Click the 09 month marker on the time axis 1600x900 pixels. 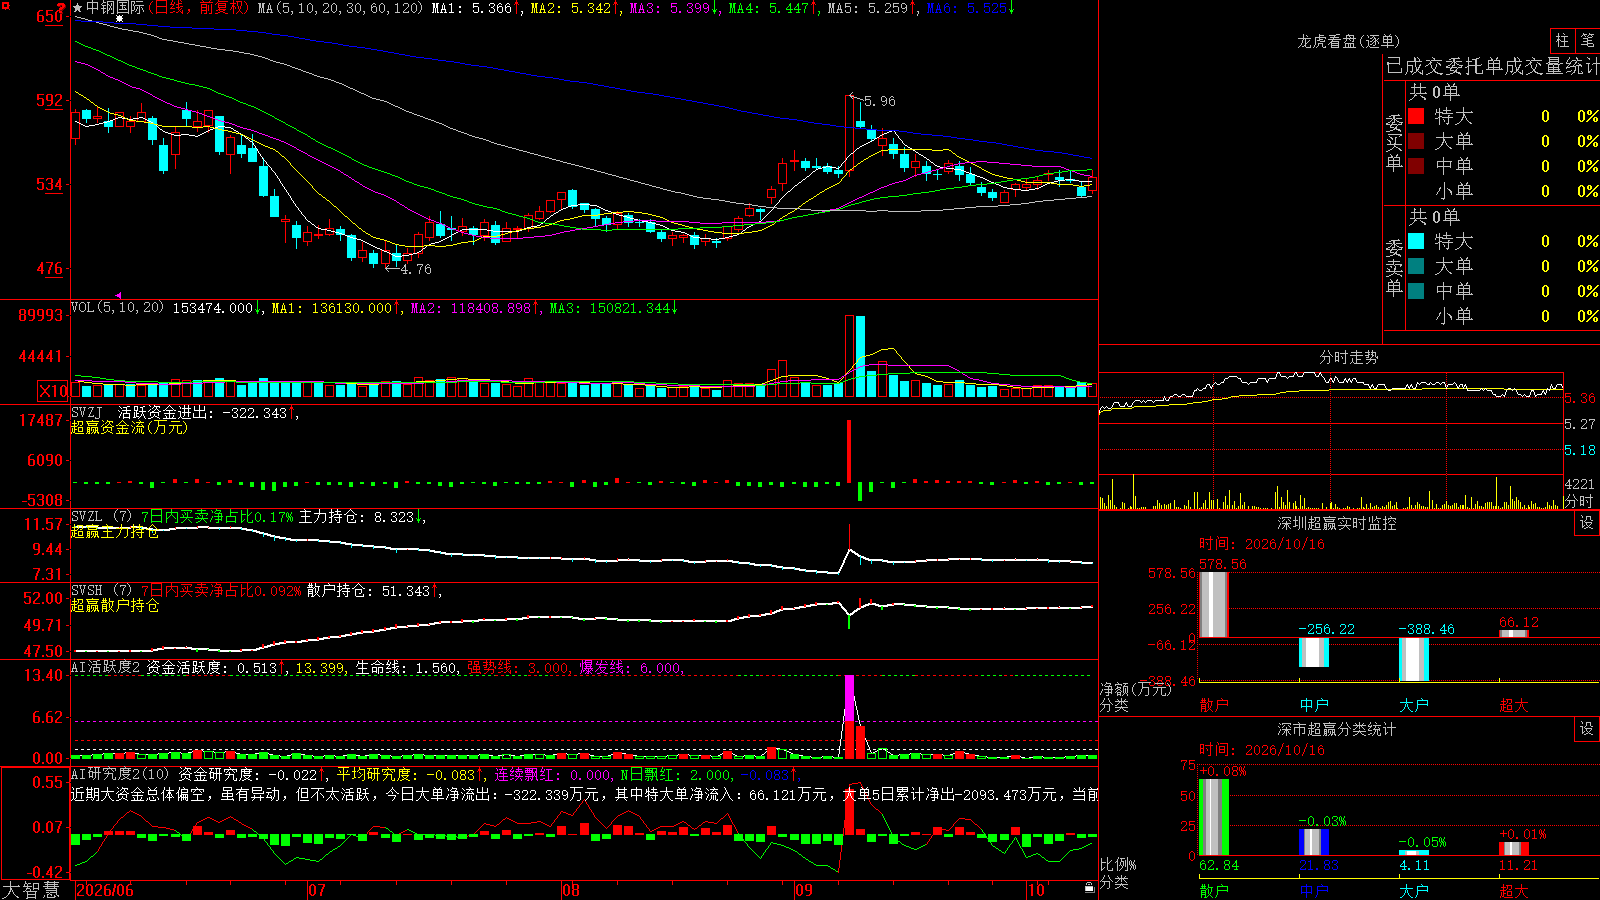point(804,890)
